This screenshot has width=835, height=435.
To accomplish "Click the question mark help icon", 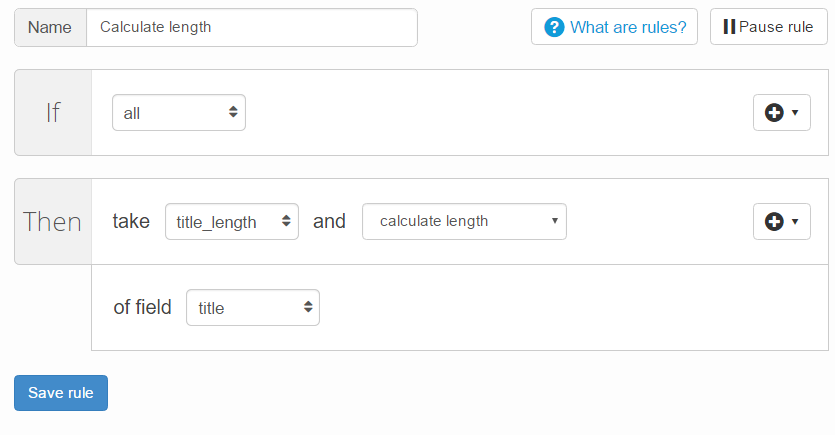I will pos(555,28).
